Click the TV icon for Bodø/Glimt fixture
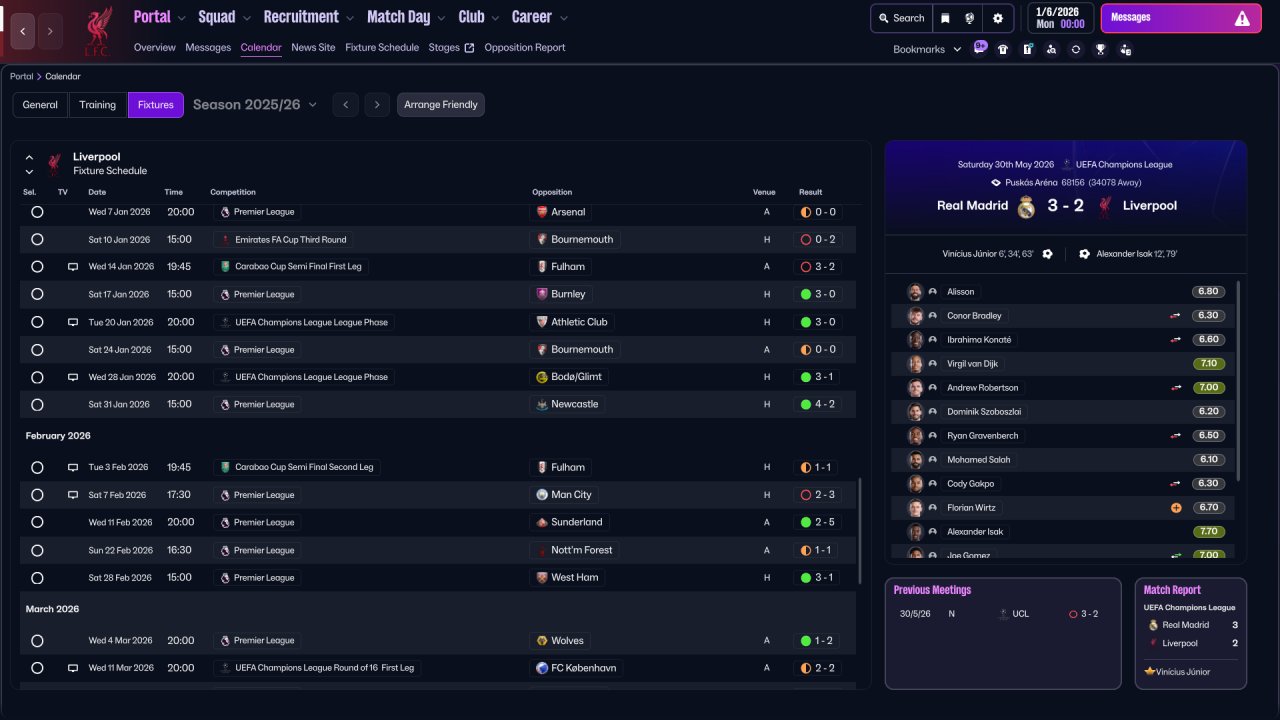1280x720 pixels. [73, 377]
